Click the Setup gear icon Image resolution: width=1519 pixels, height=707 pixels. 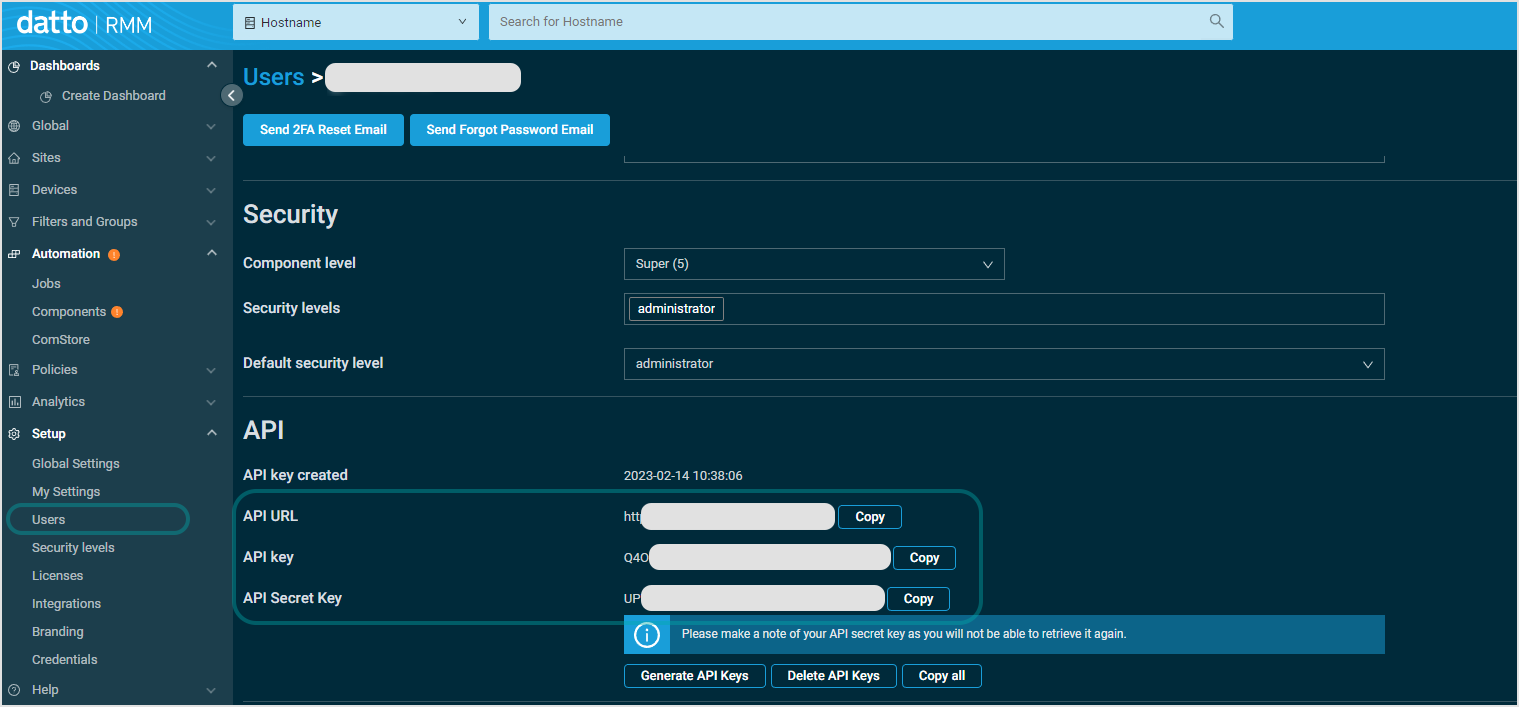pos(13,433)
